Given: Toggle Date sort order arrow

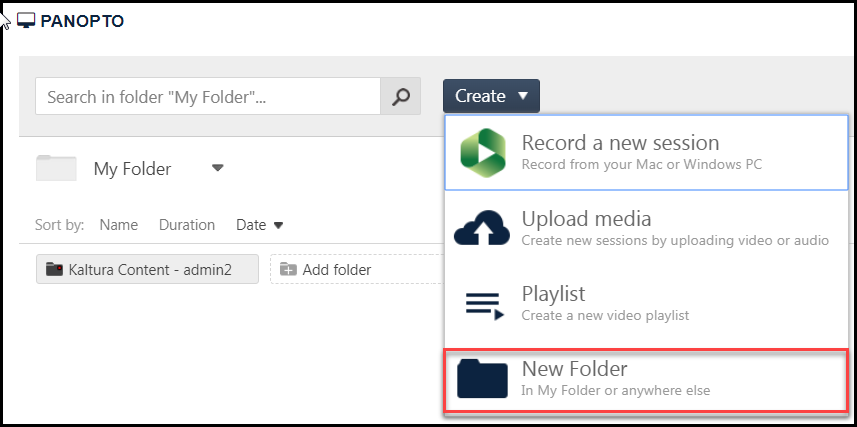Looking at the screenshot, I should (279, 226).
